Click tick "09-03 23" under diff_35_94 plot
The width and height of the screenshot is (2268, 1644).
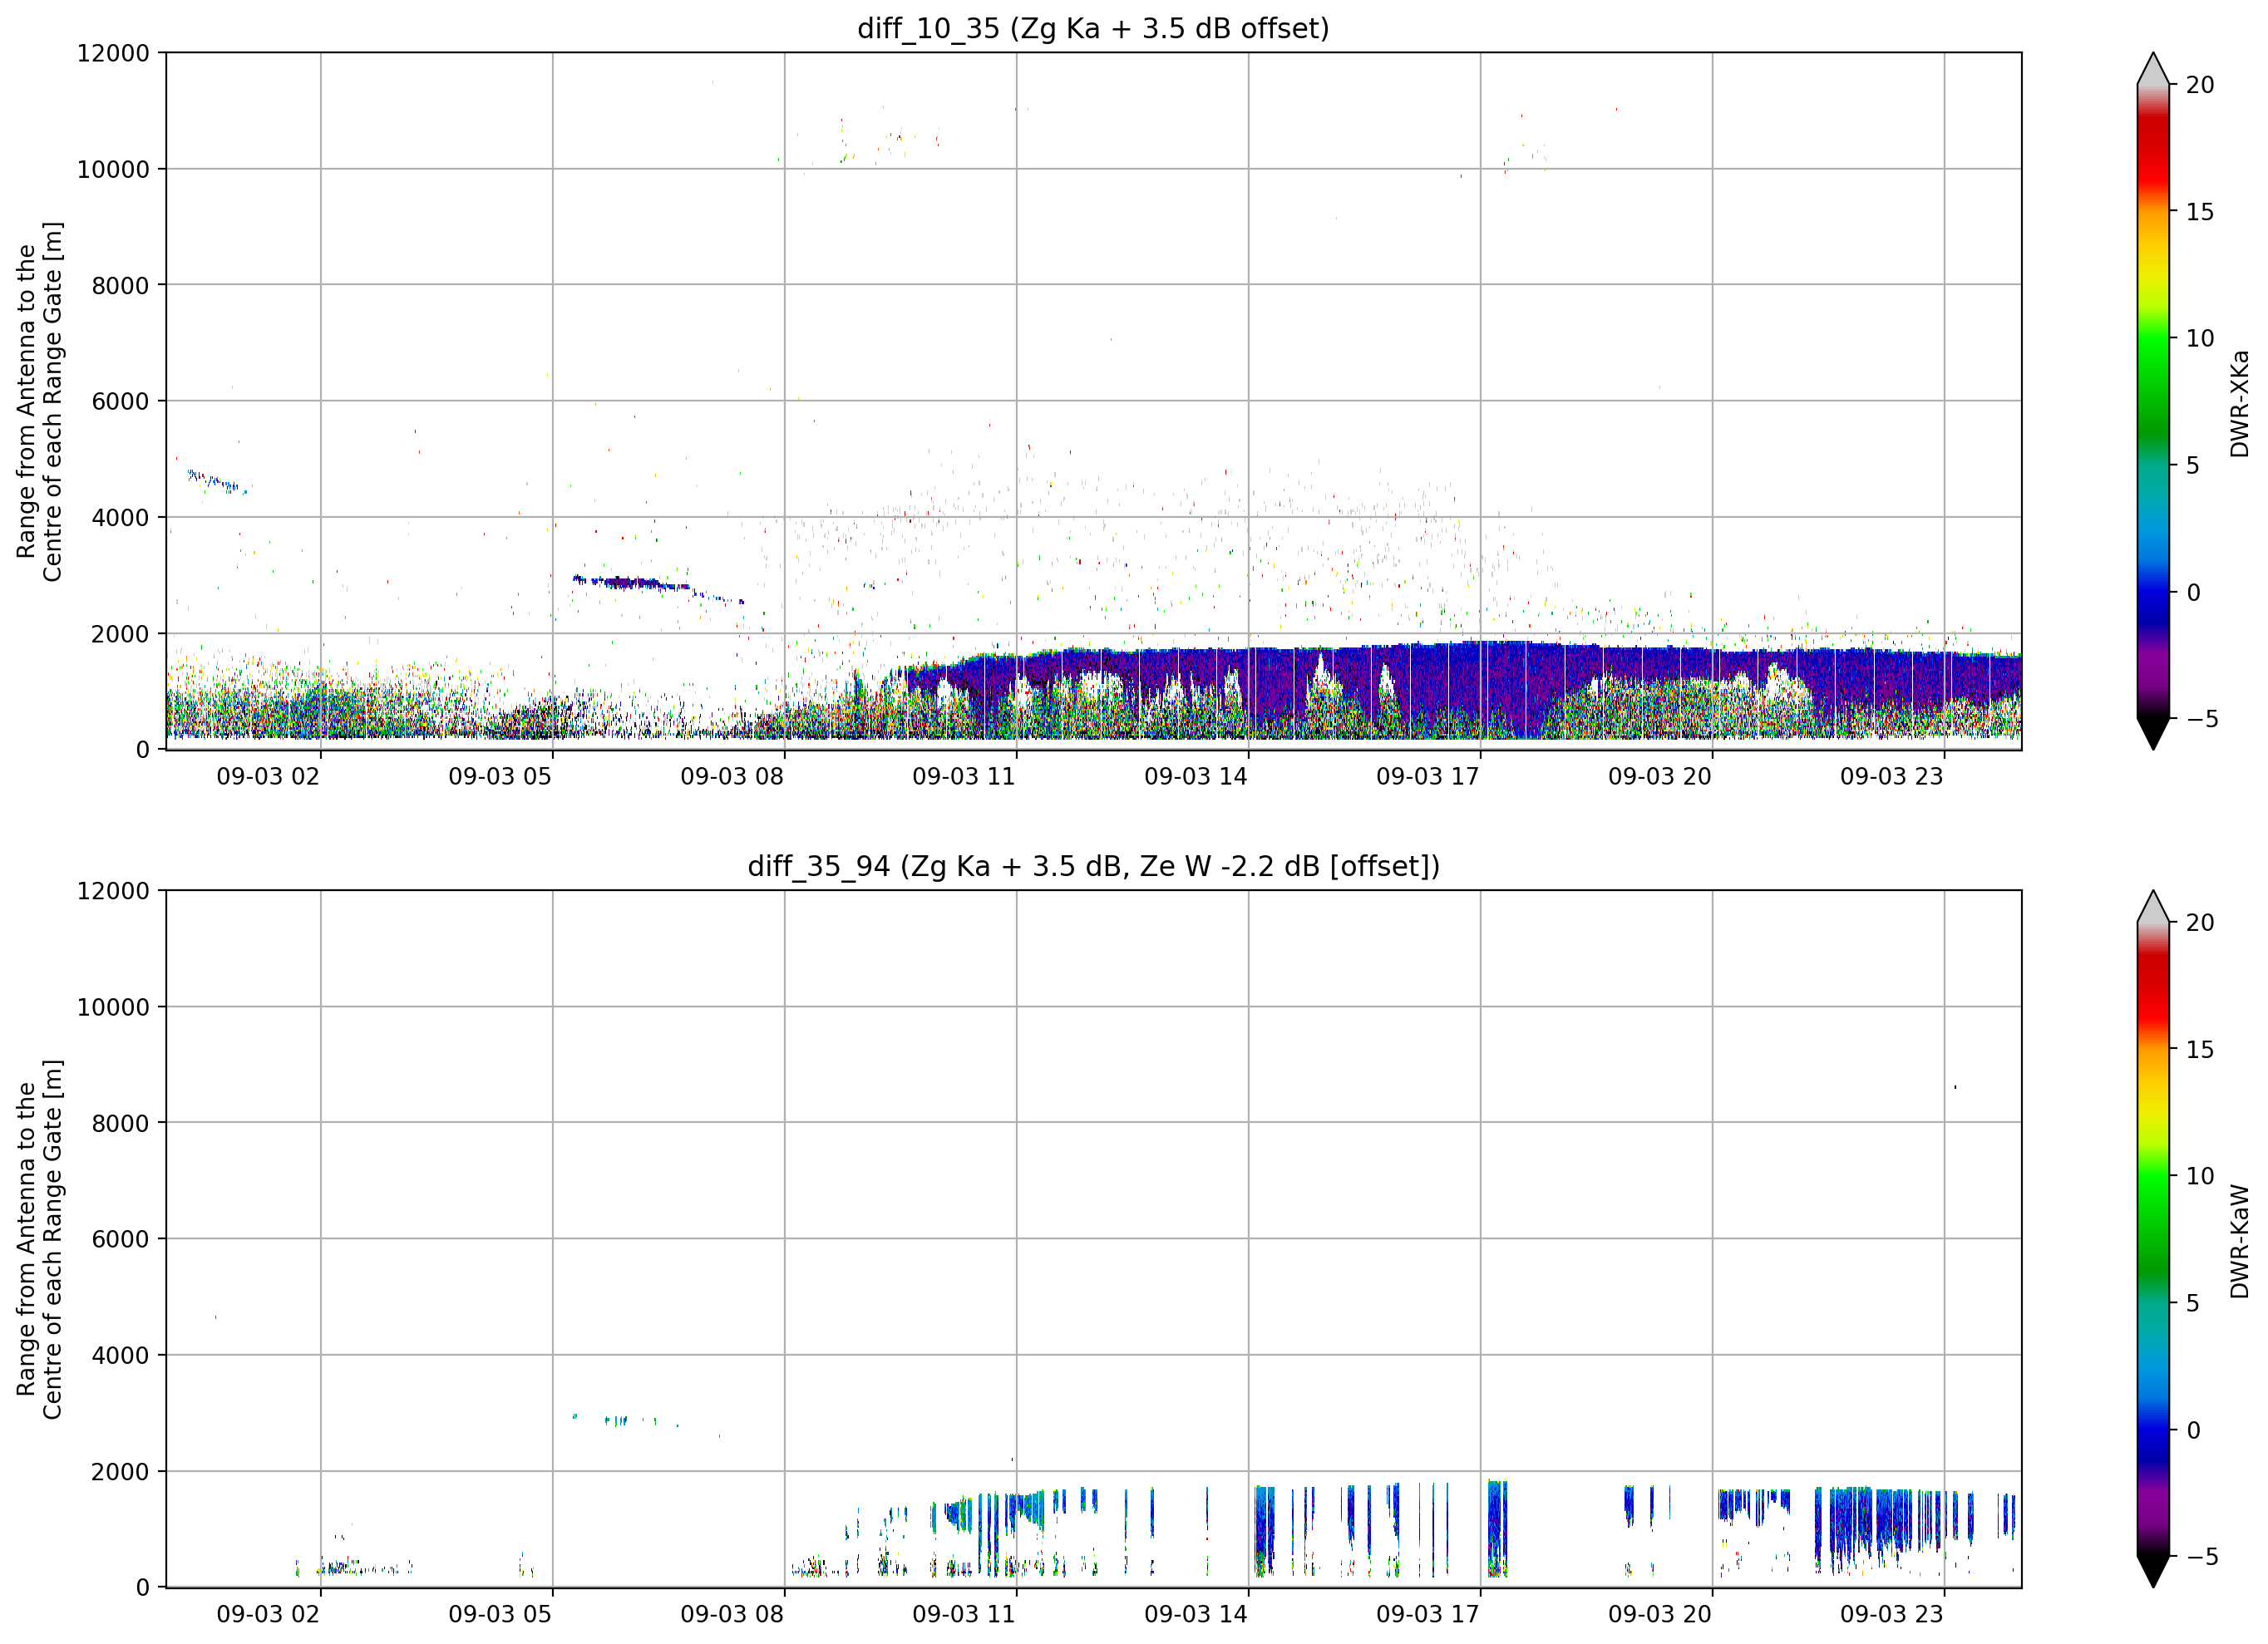(x=1892, y=1614)
